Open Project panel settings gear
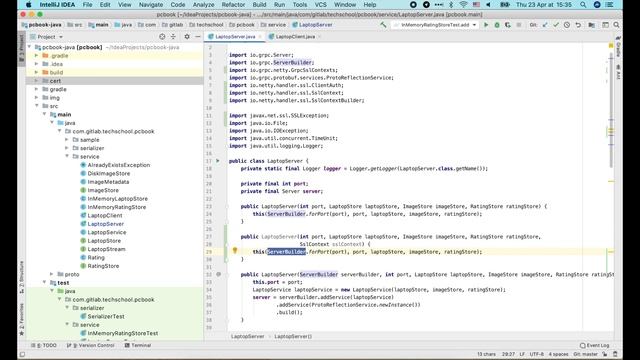 (x=187, y=37)
